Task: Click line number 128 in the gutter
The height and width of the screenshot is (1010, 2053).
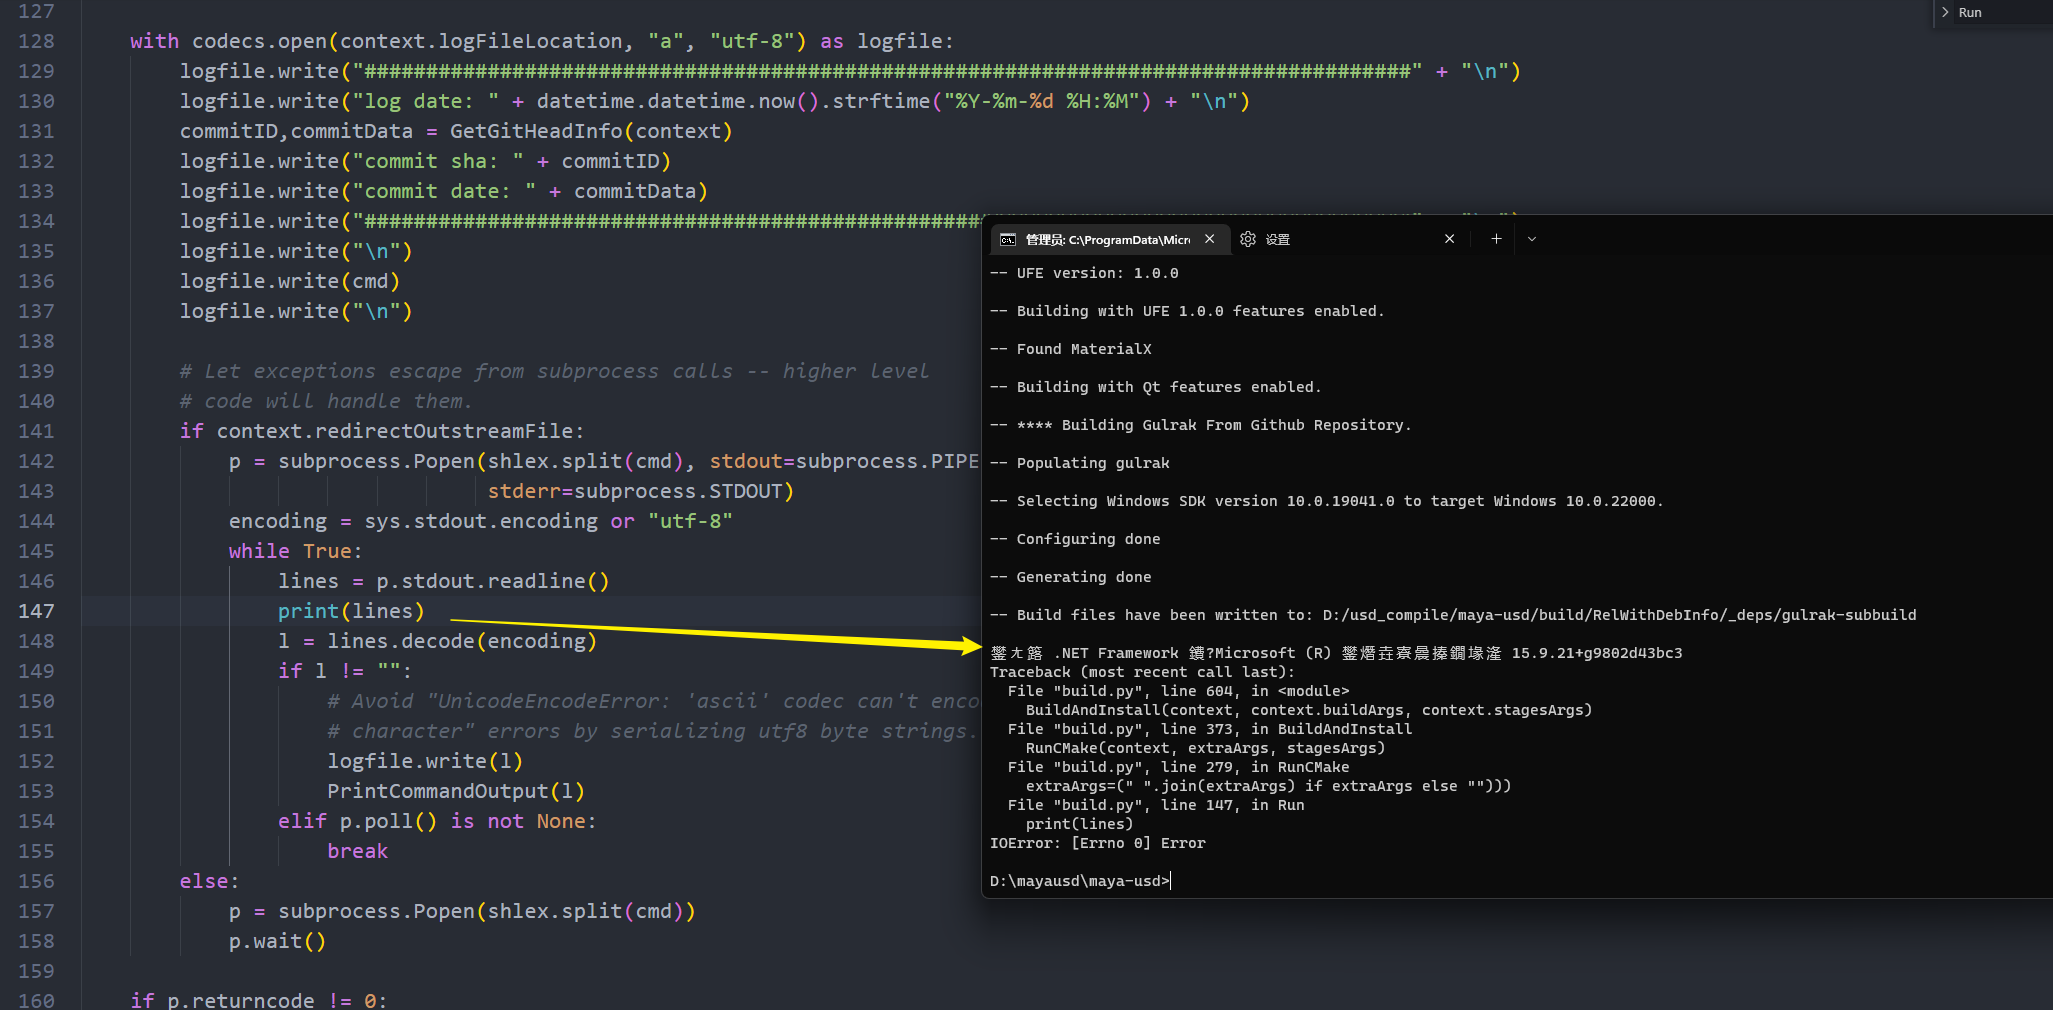Action: coord(36,41)
